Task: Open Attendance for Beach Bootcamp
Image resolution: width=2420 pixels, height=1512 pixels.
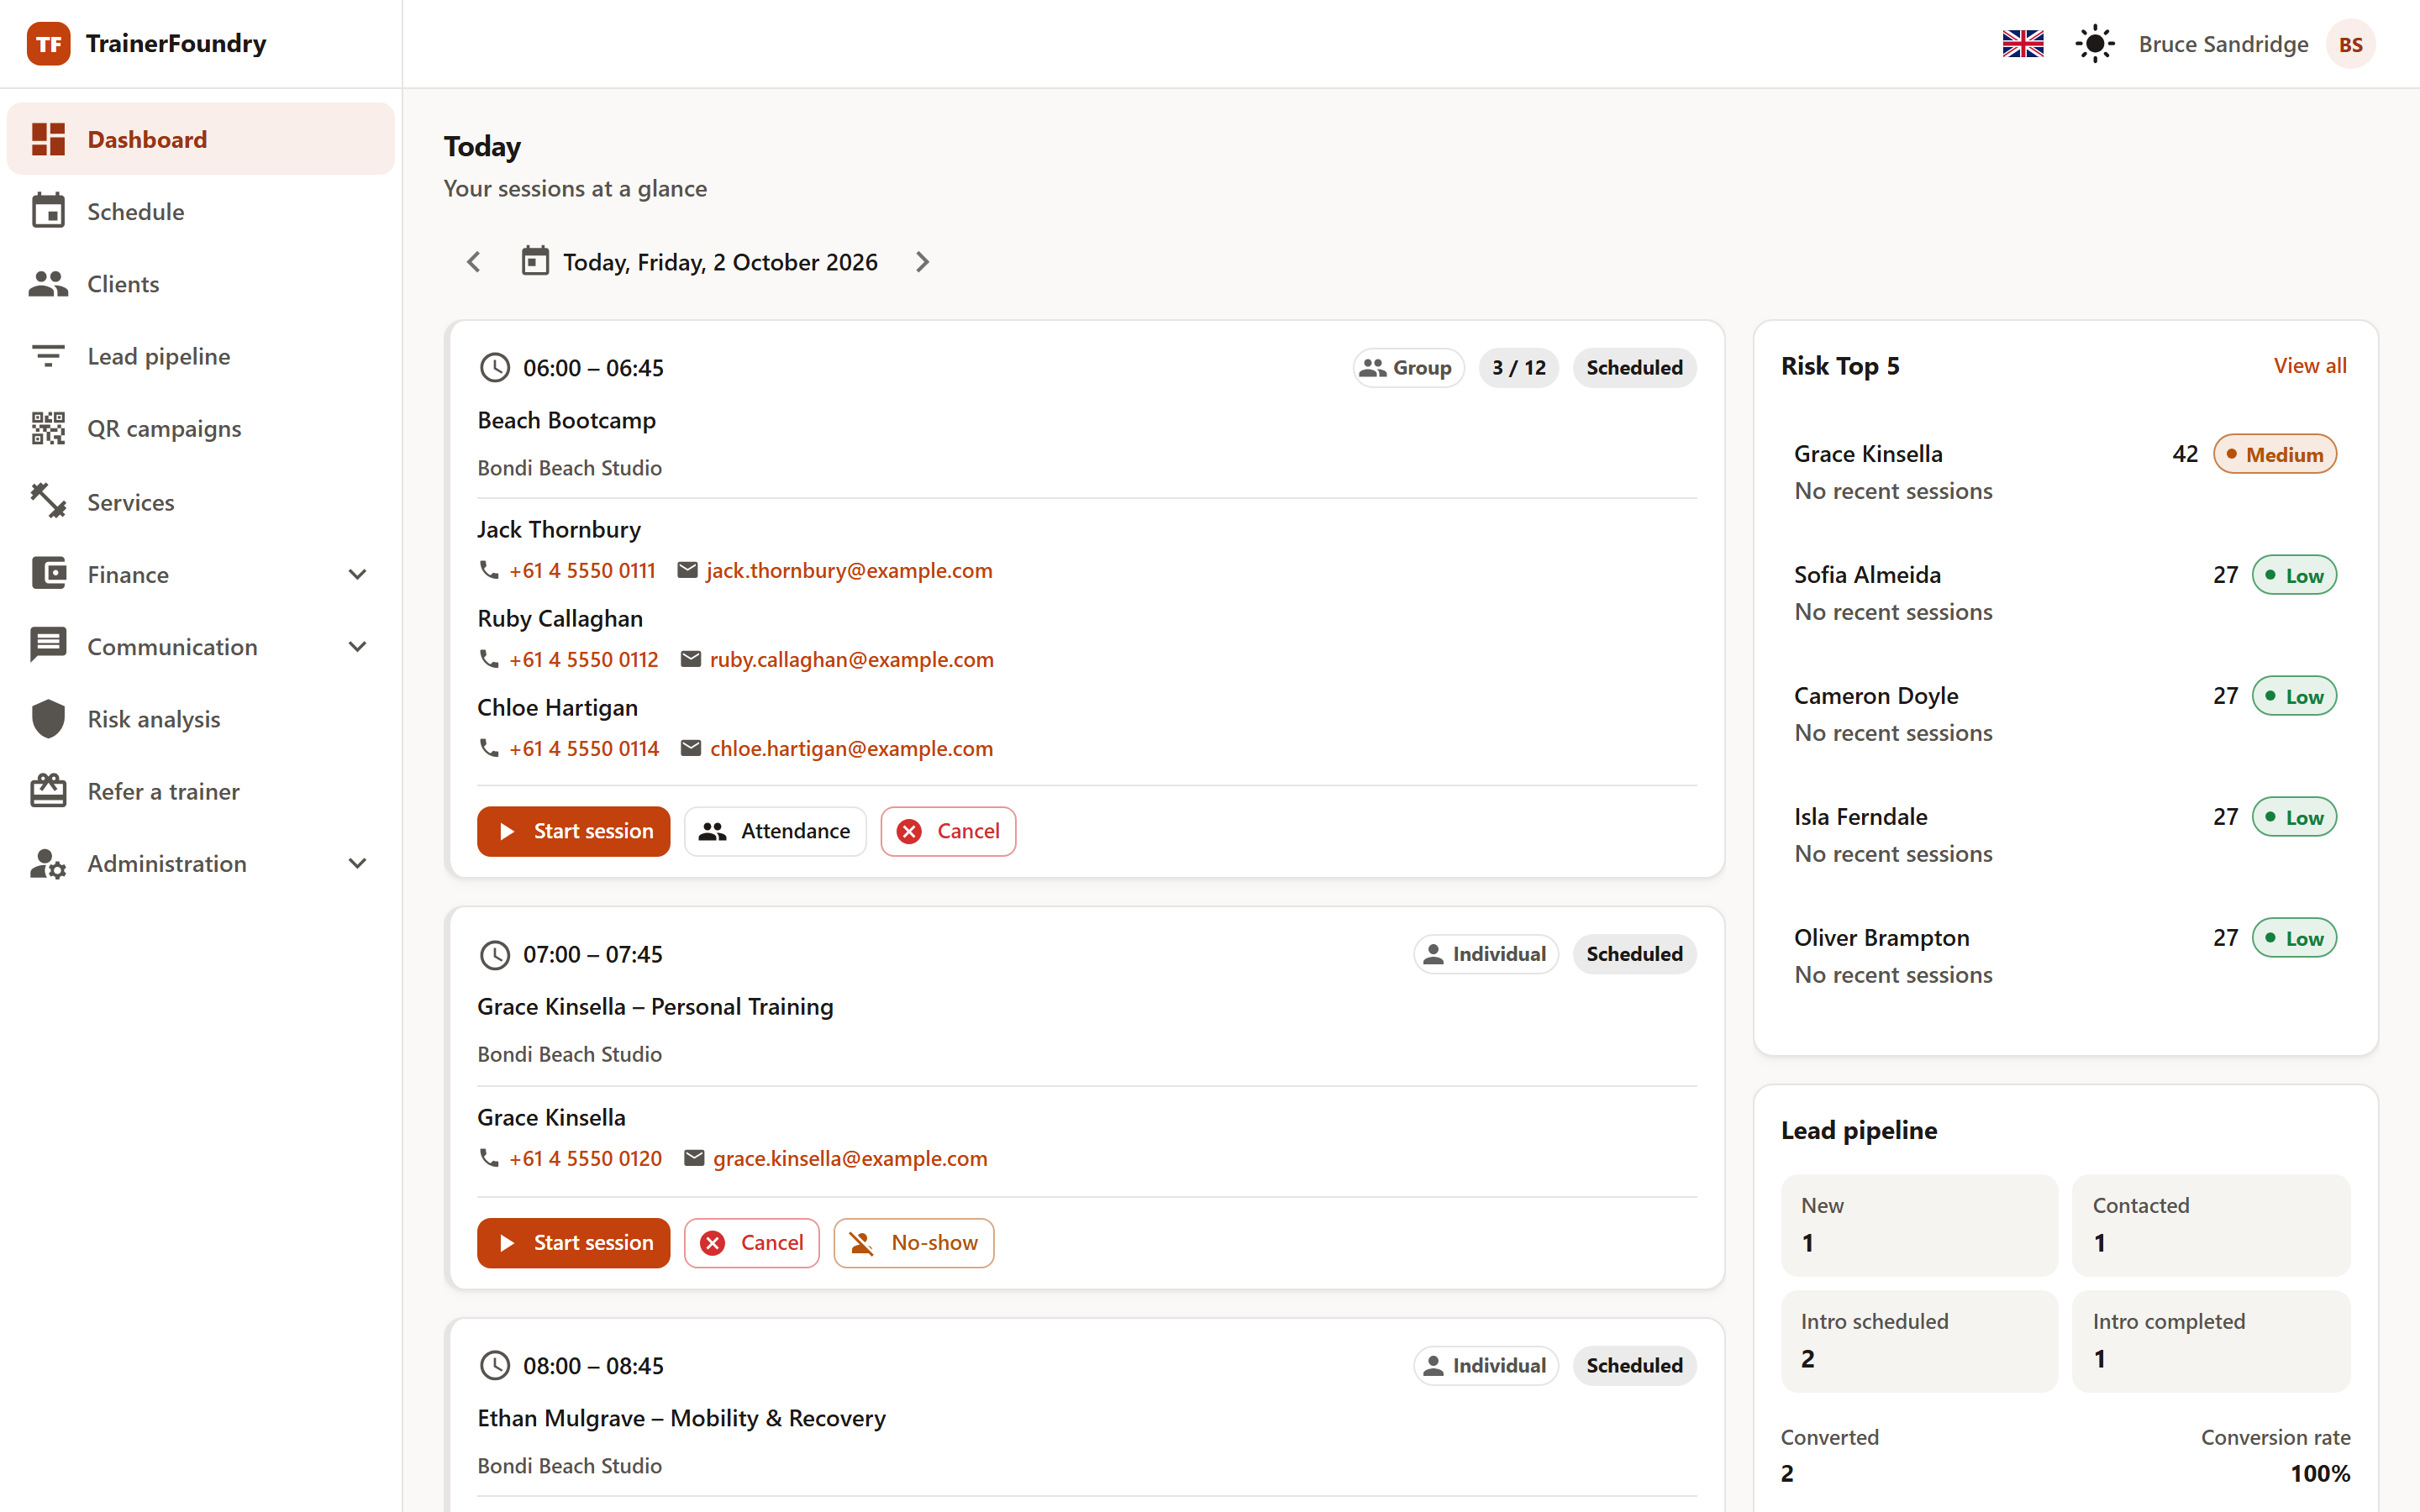Action: (x=775, y=831)
